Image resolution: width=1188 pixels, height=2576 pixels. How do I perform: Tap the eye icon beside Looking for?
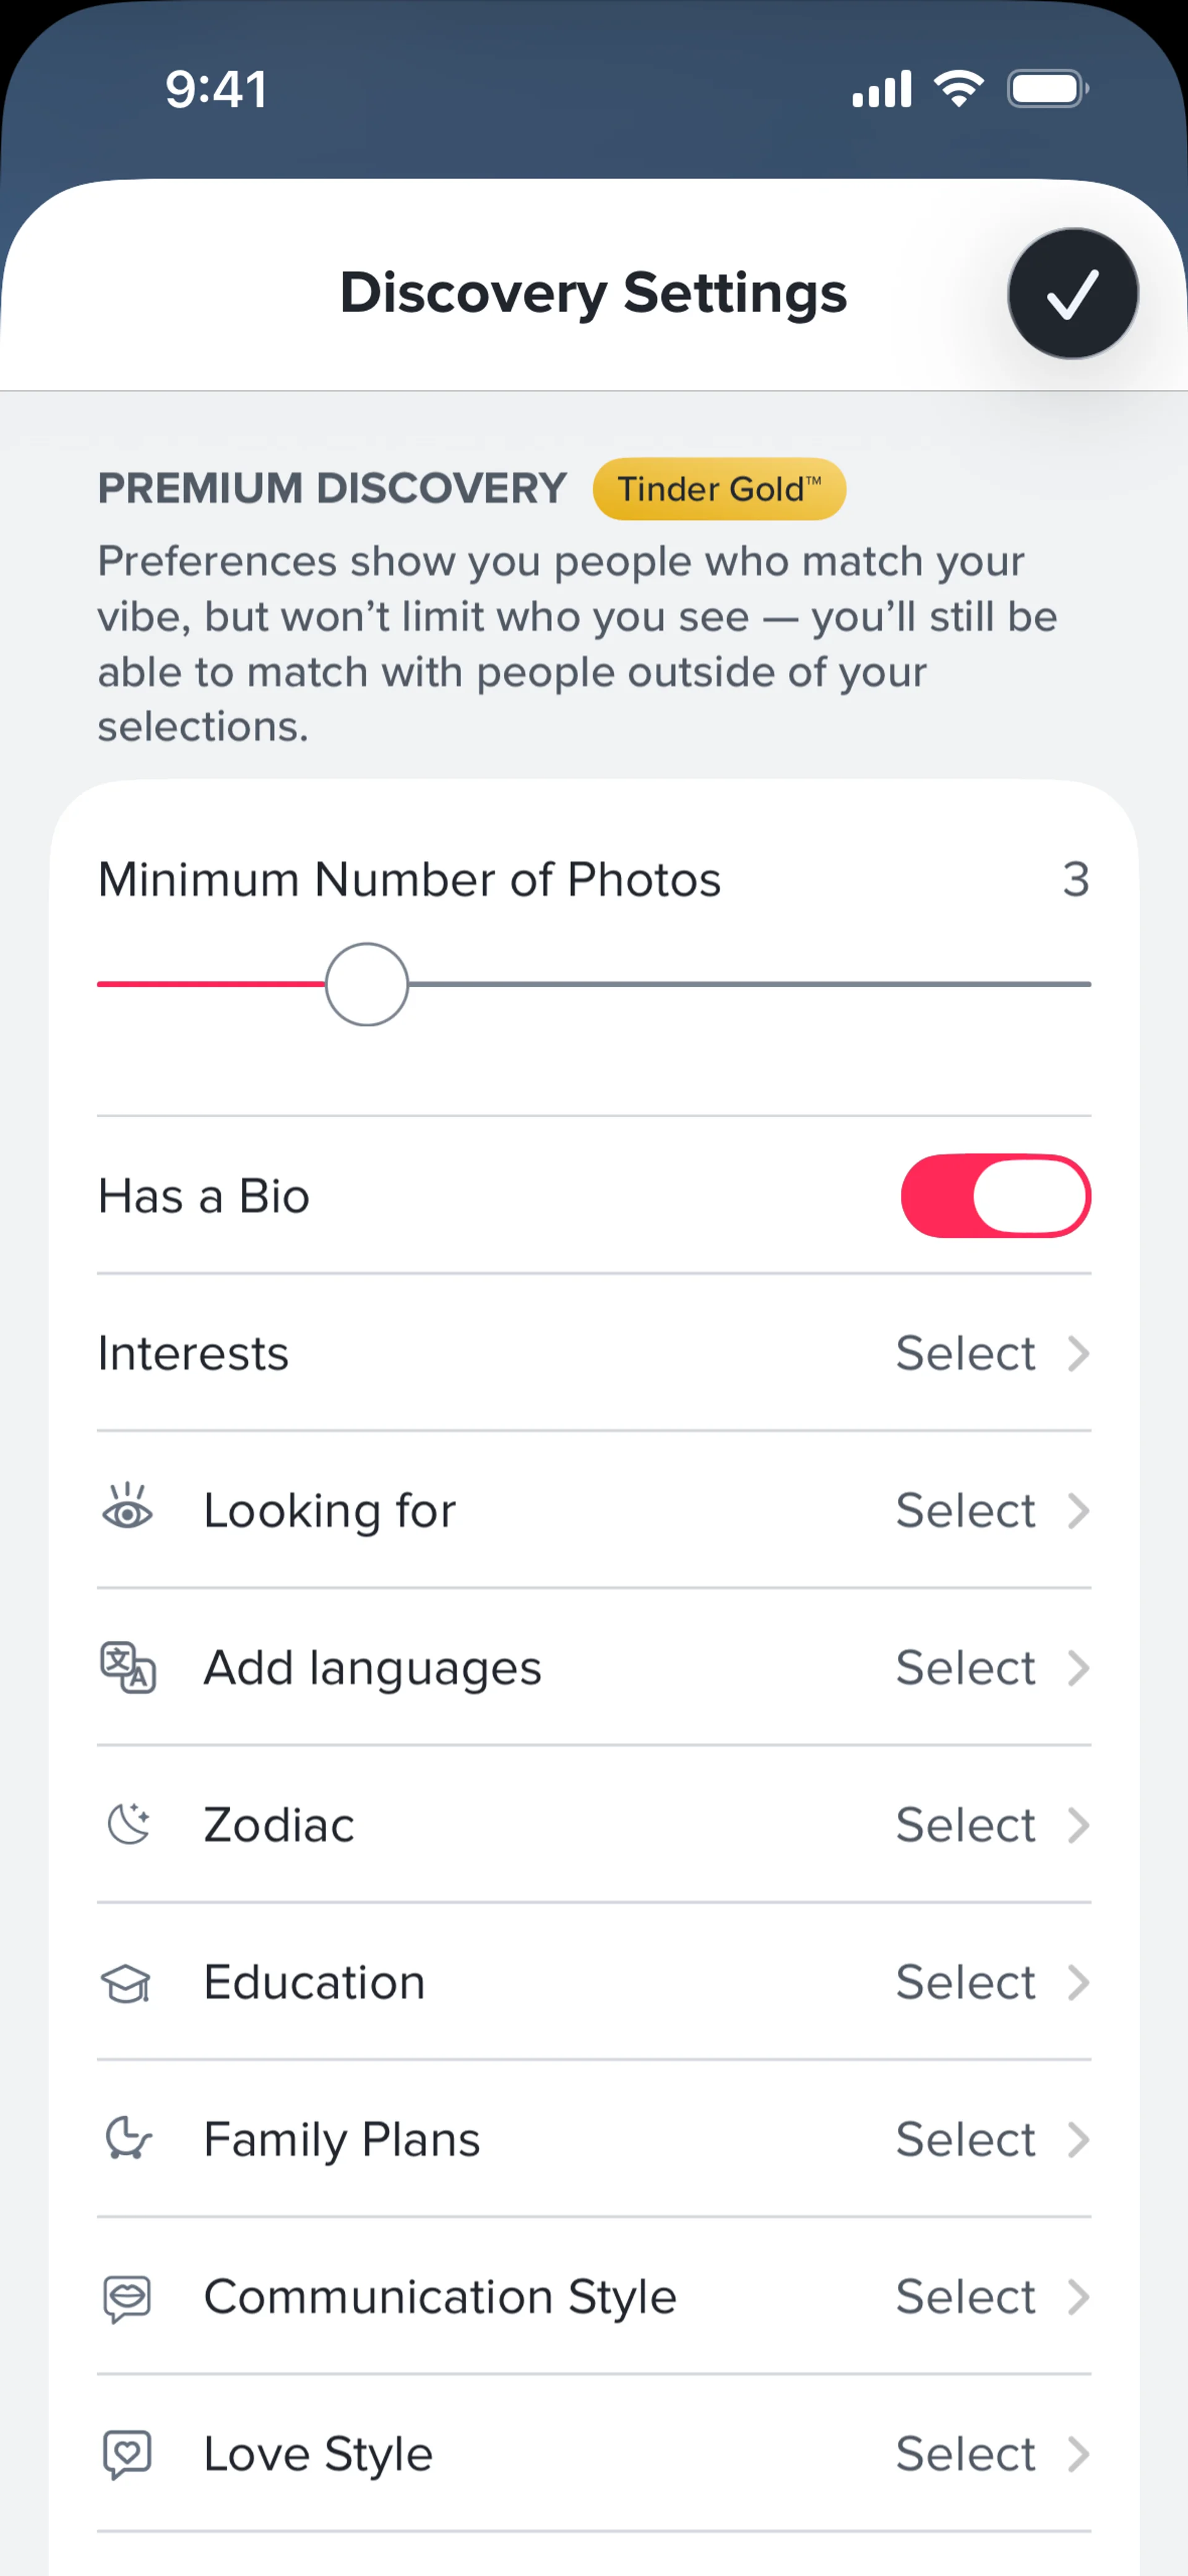point(128,1509)
